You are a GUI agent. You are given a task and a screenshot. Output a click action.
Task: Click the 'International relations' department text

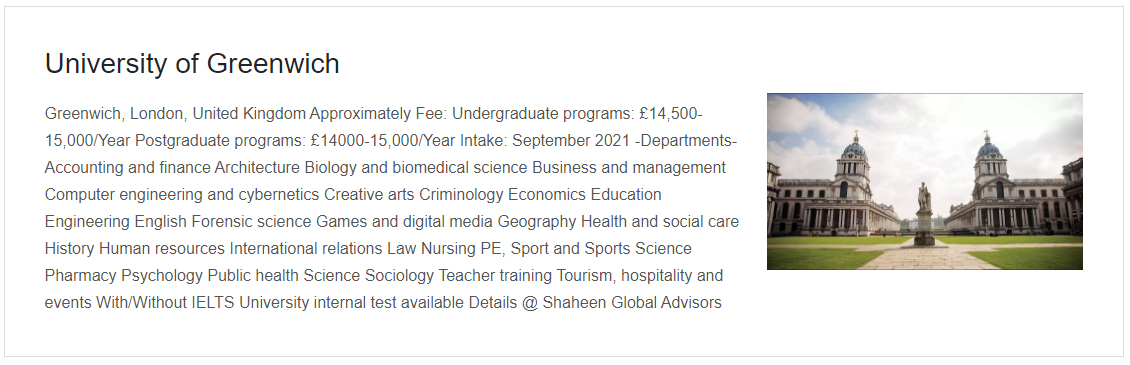(x=306, y=249)
